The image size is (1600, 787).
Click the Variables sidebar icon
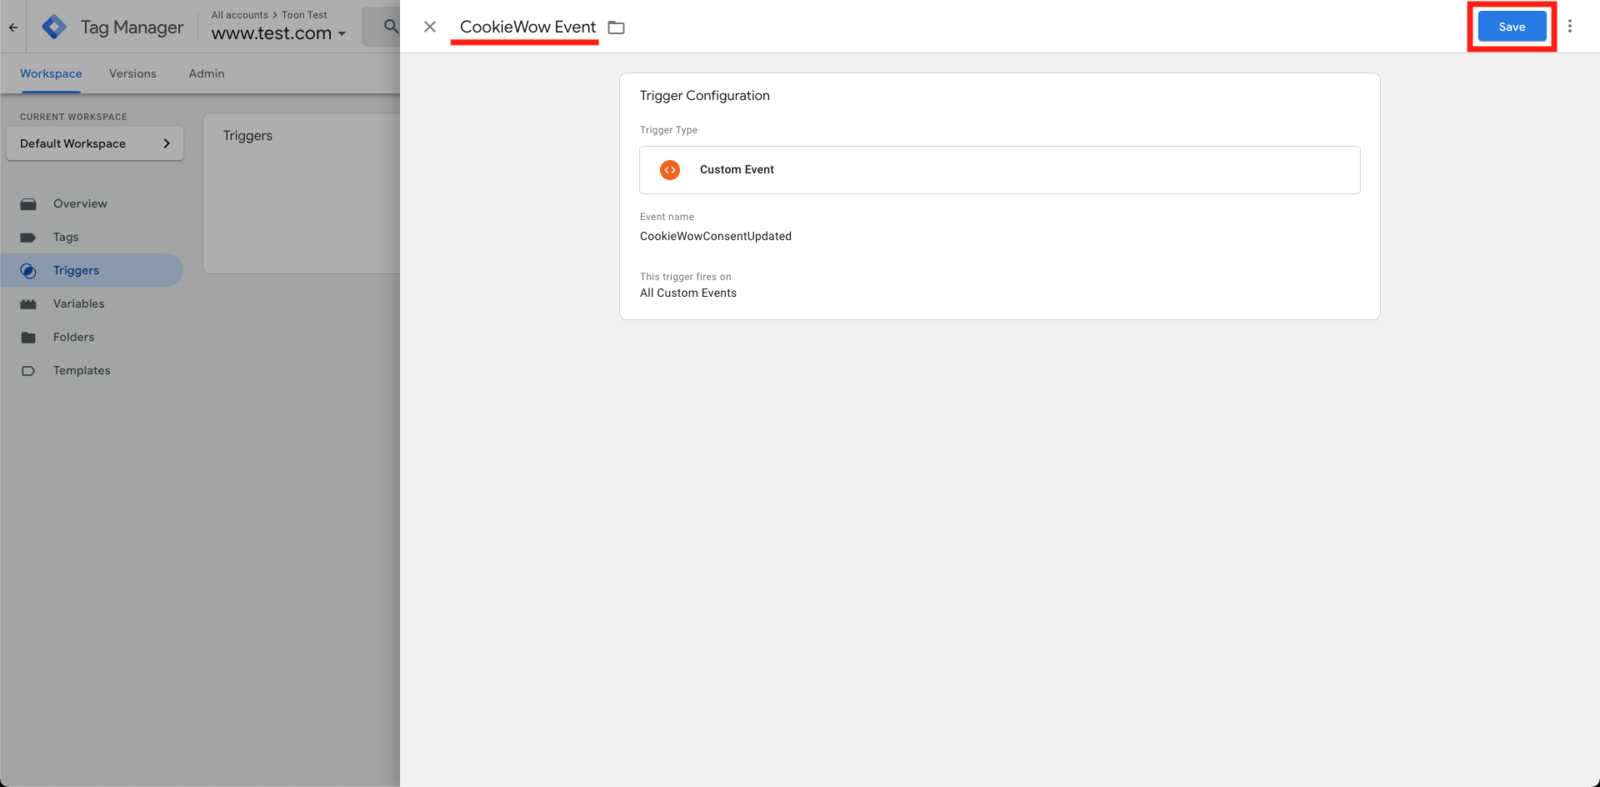(x=29, y=304)
